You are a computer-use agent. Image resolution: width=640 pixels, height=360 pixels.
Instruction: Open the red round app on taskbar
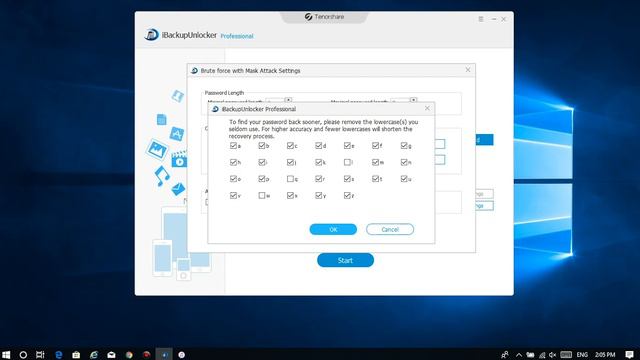coord(147,355)
